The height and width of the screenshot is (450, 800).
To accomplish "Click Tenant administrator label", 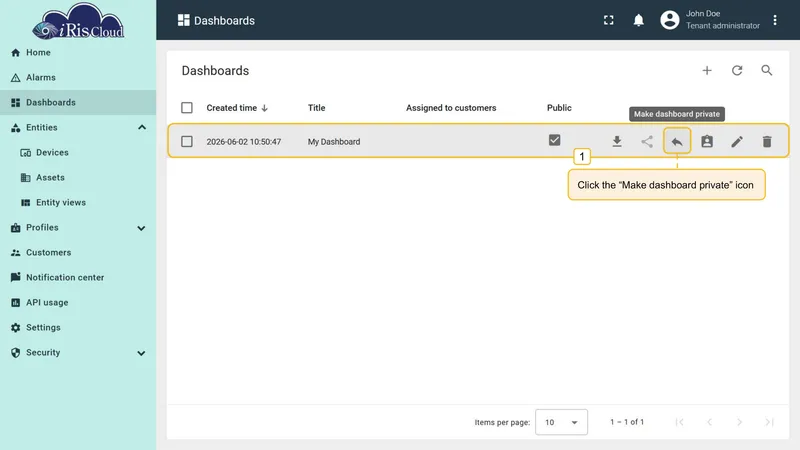I will (722, 26).
